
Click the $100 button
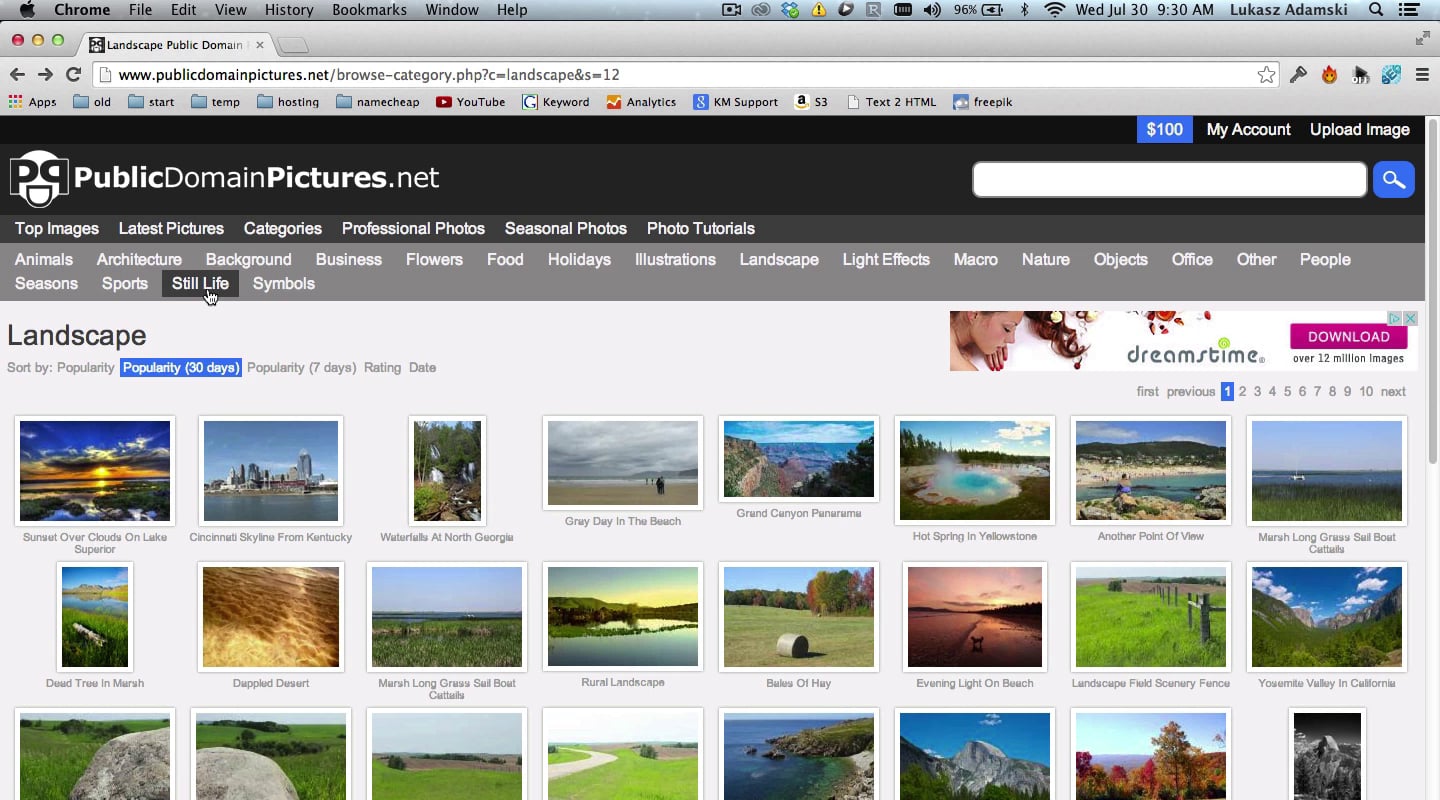click(x=1164, y=130)
